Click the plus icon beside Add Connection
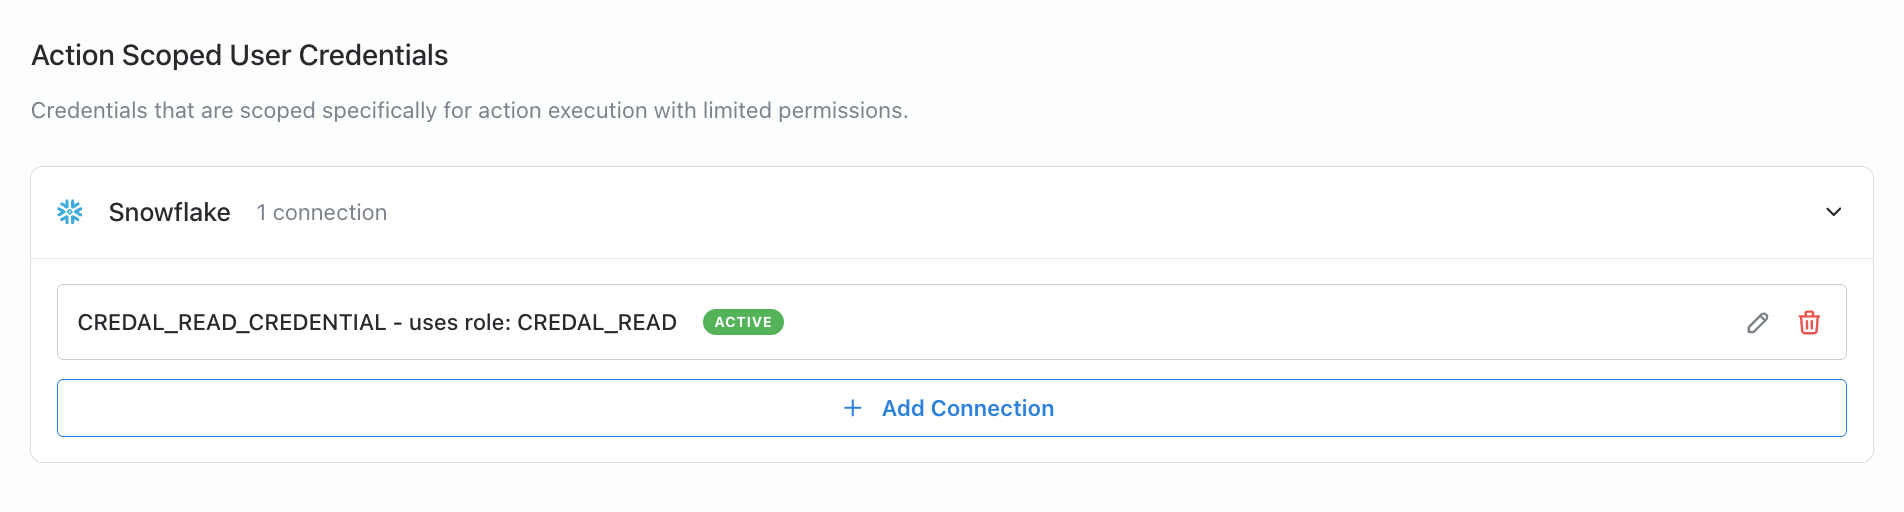This screenshot has width=1904, height=512. [x=853, y=408]
